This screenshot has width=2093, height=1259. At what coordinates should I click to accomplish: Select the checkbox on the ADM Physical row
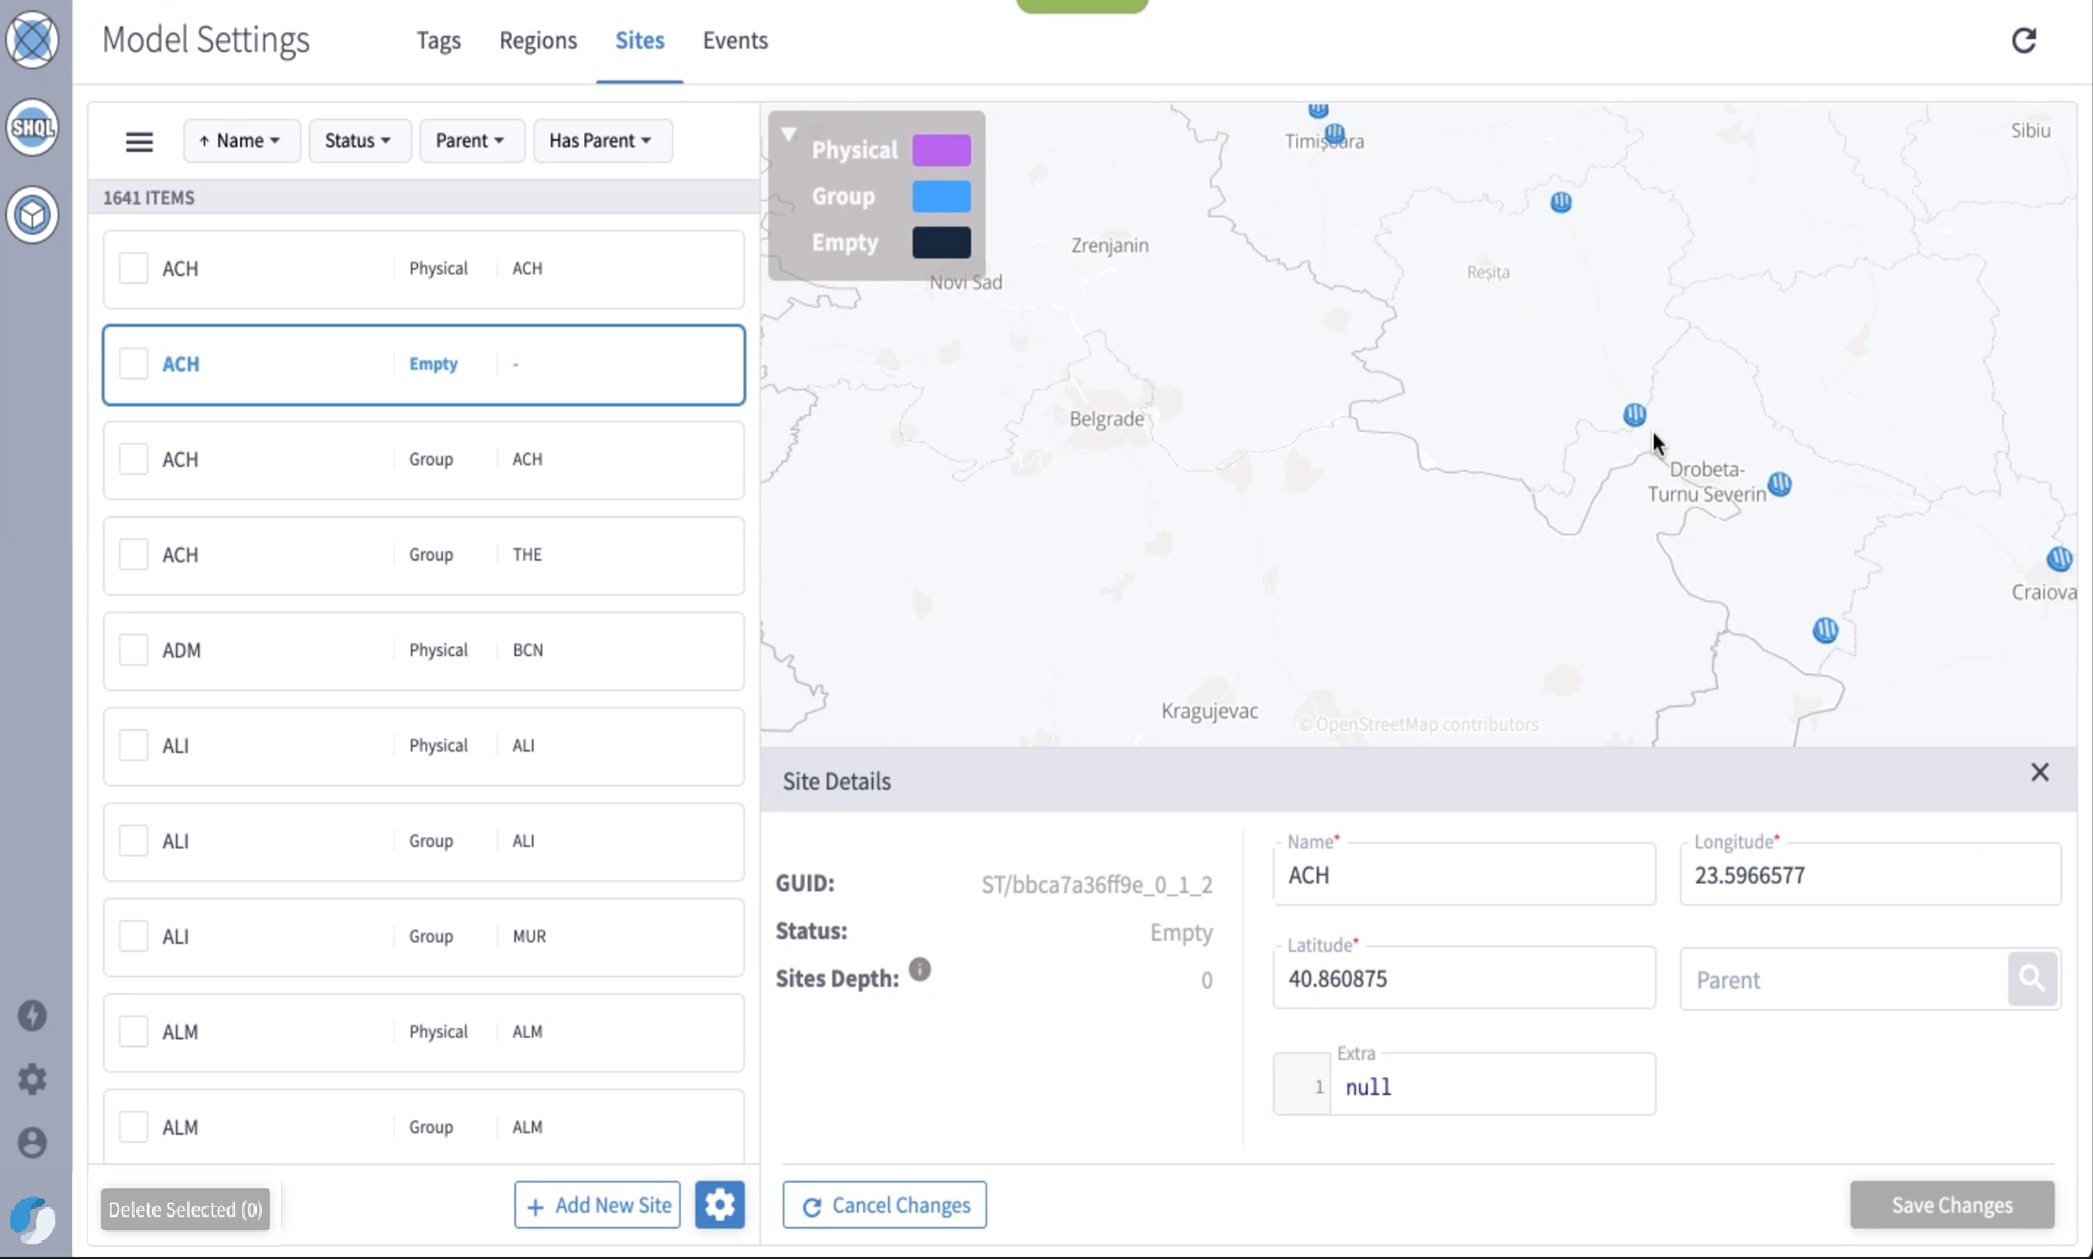[134, 649]
